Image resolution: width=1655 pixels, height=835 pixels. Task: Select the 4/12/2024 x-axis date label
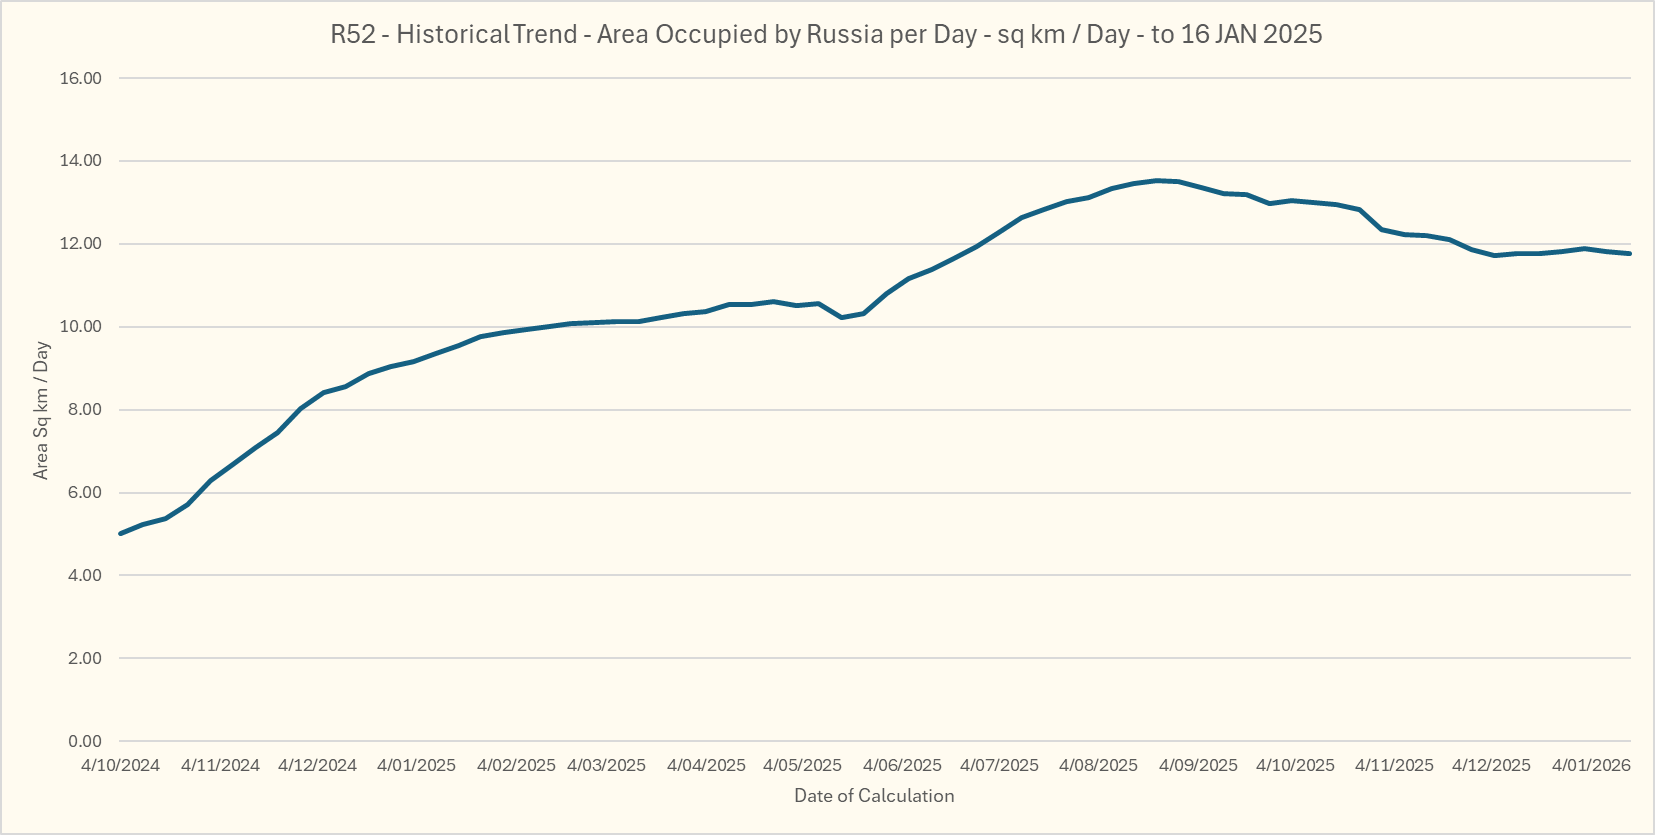tap(317, 766)
